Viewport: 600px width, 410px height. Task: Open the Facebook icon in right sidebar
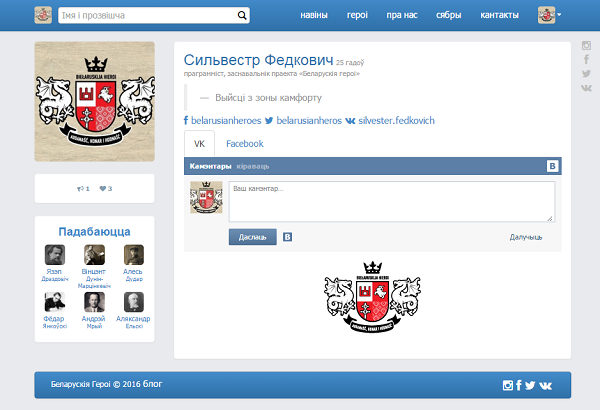click(x=586, y=59)
